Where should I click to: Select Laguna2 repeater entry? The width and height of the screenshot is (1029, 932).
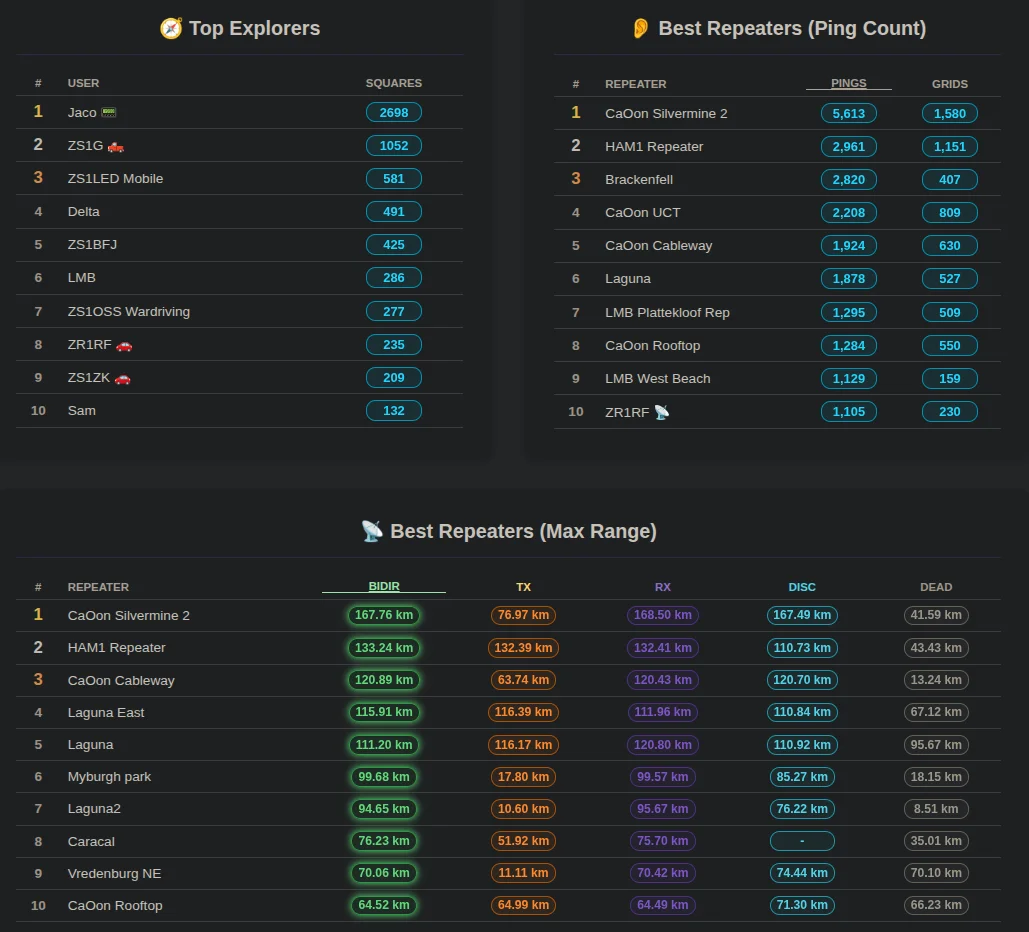click(508, 809)
